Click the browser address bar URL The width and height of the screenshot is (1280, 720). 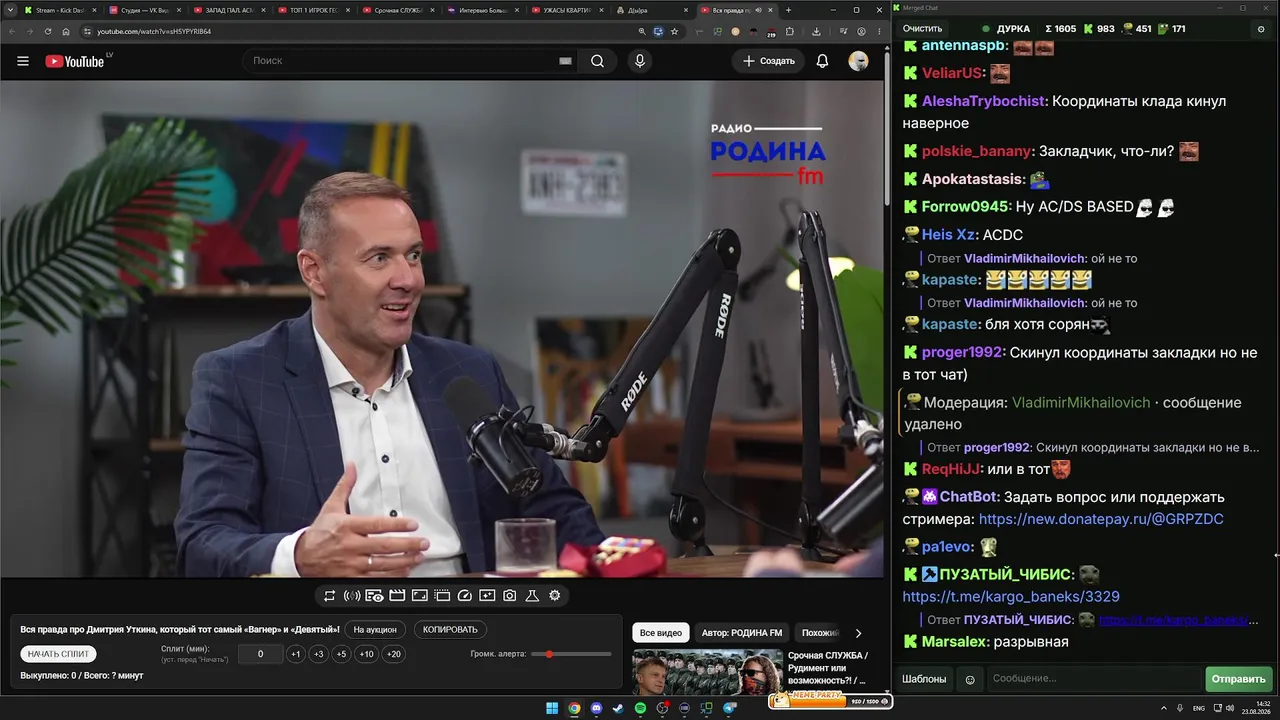[x=154, y=31]
